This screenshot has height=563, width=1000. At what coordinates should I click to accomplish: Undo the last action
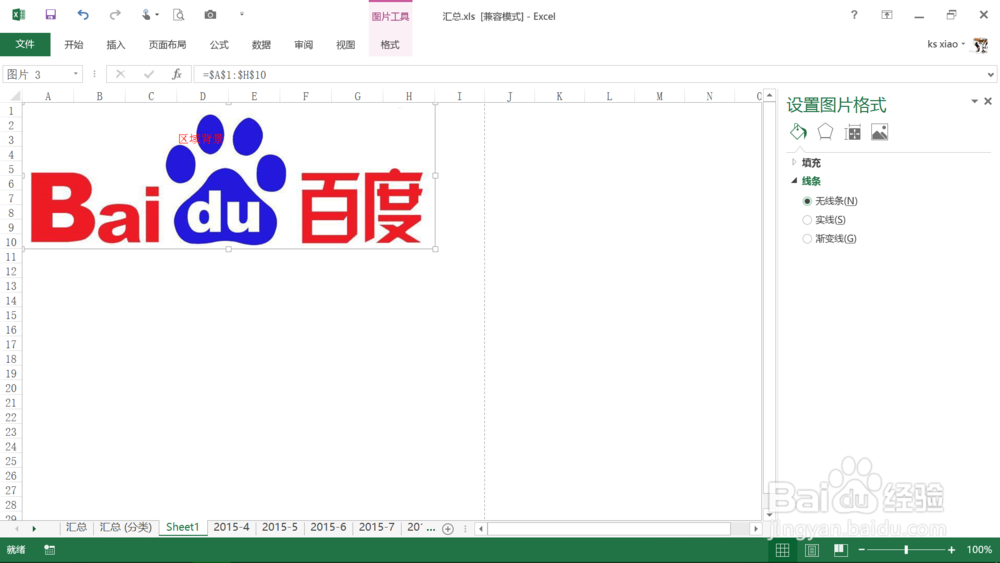pyautogui.click(x=83, y=15)
